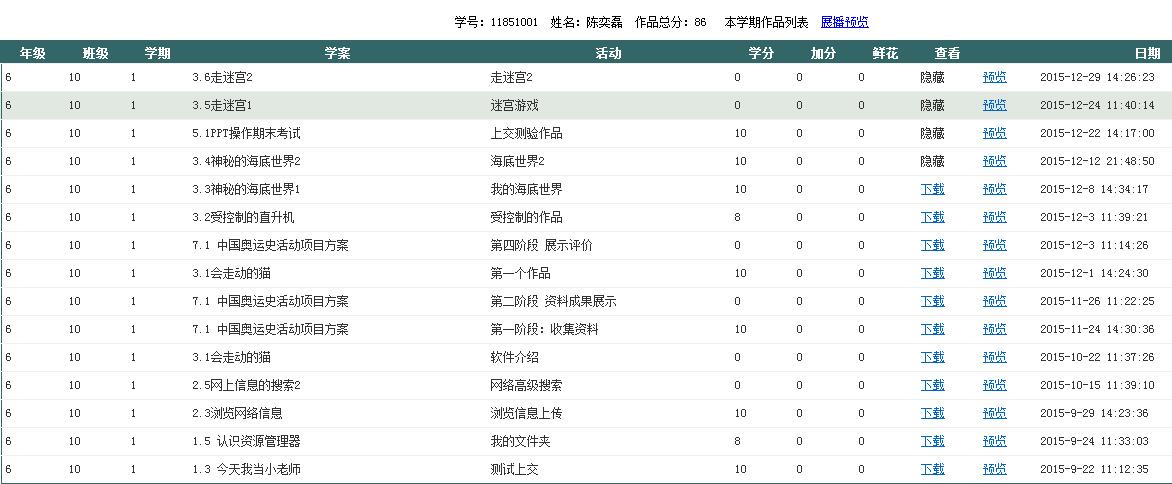This screenshot has width=1172, height=484.
Task: Download 第一阶段：收集资料 file
Action: (932, 329)
